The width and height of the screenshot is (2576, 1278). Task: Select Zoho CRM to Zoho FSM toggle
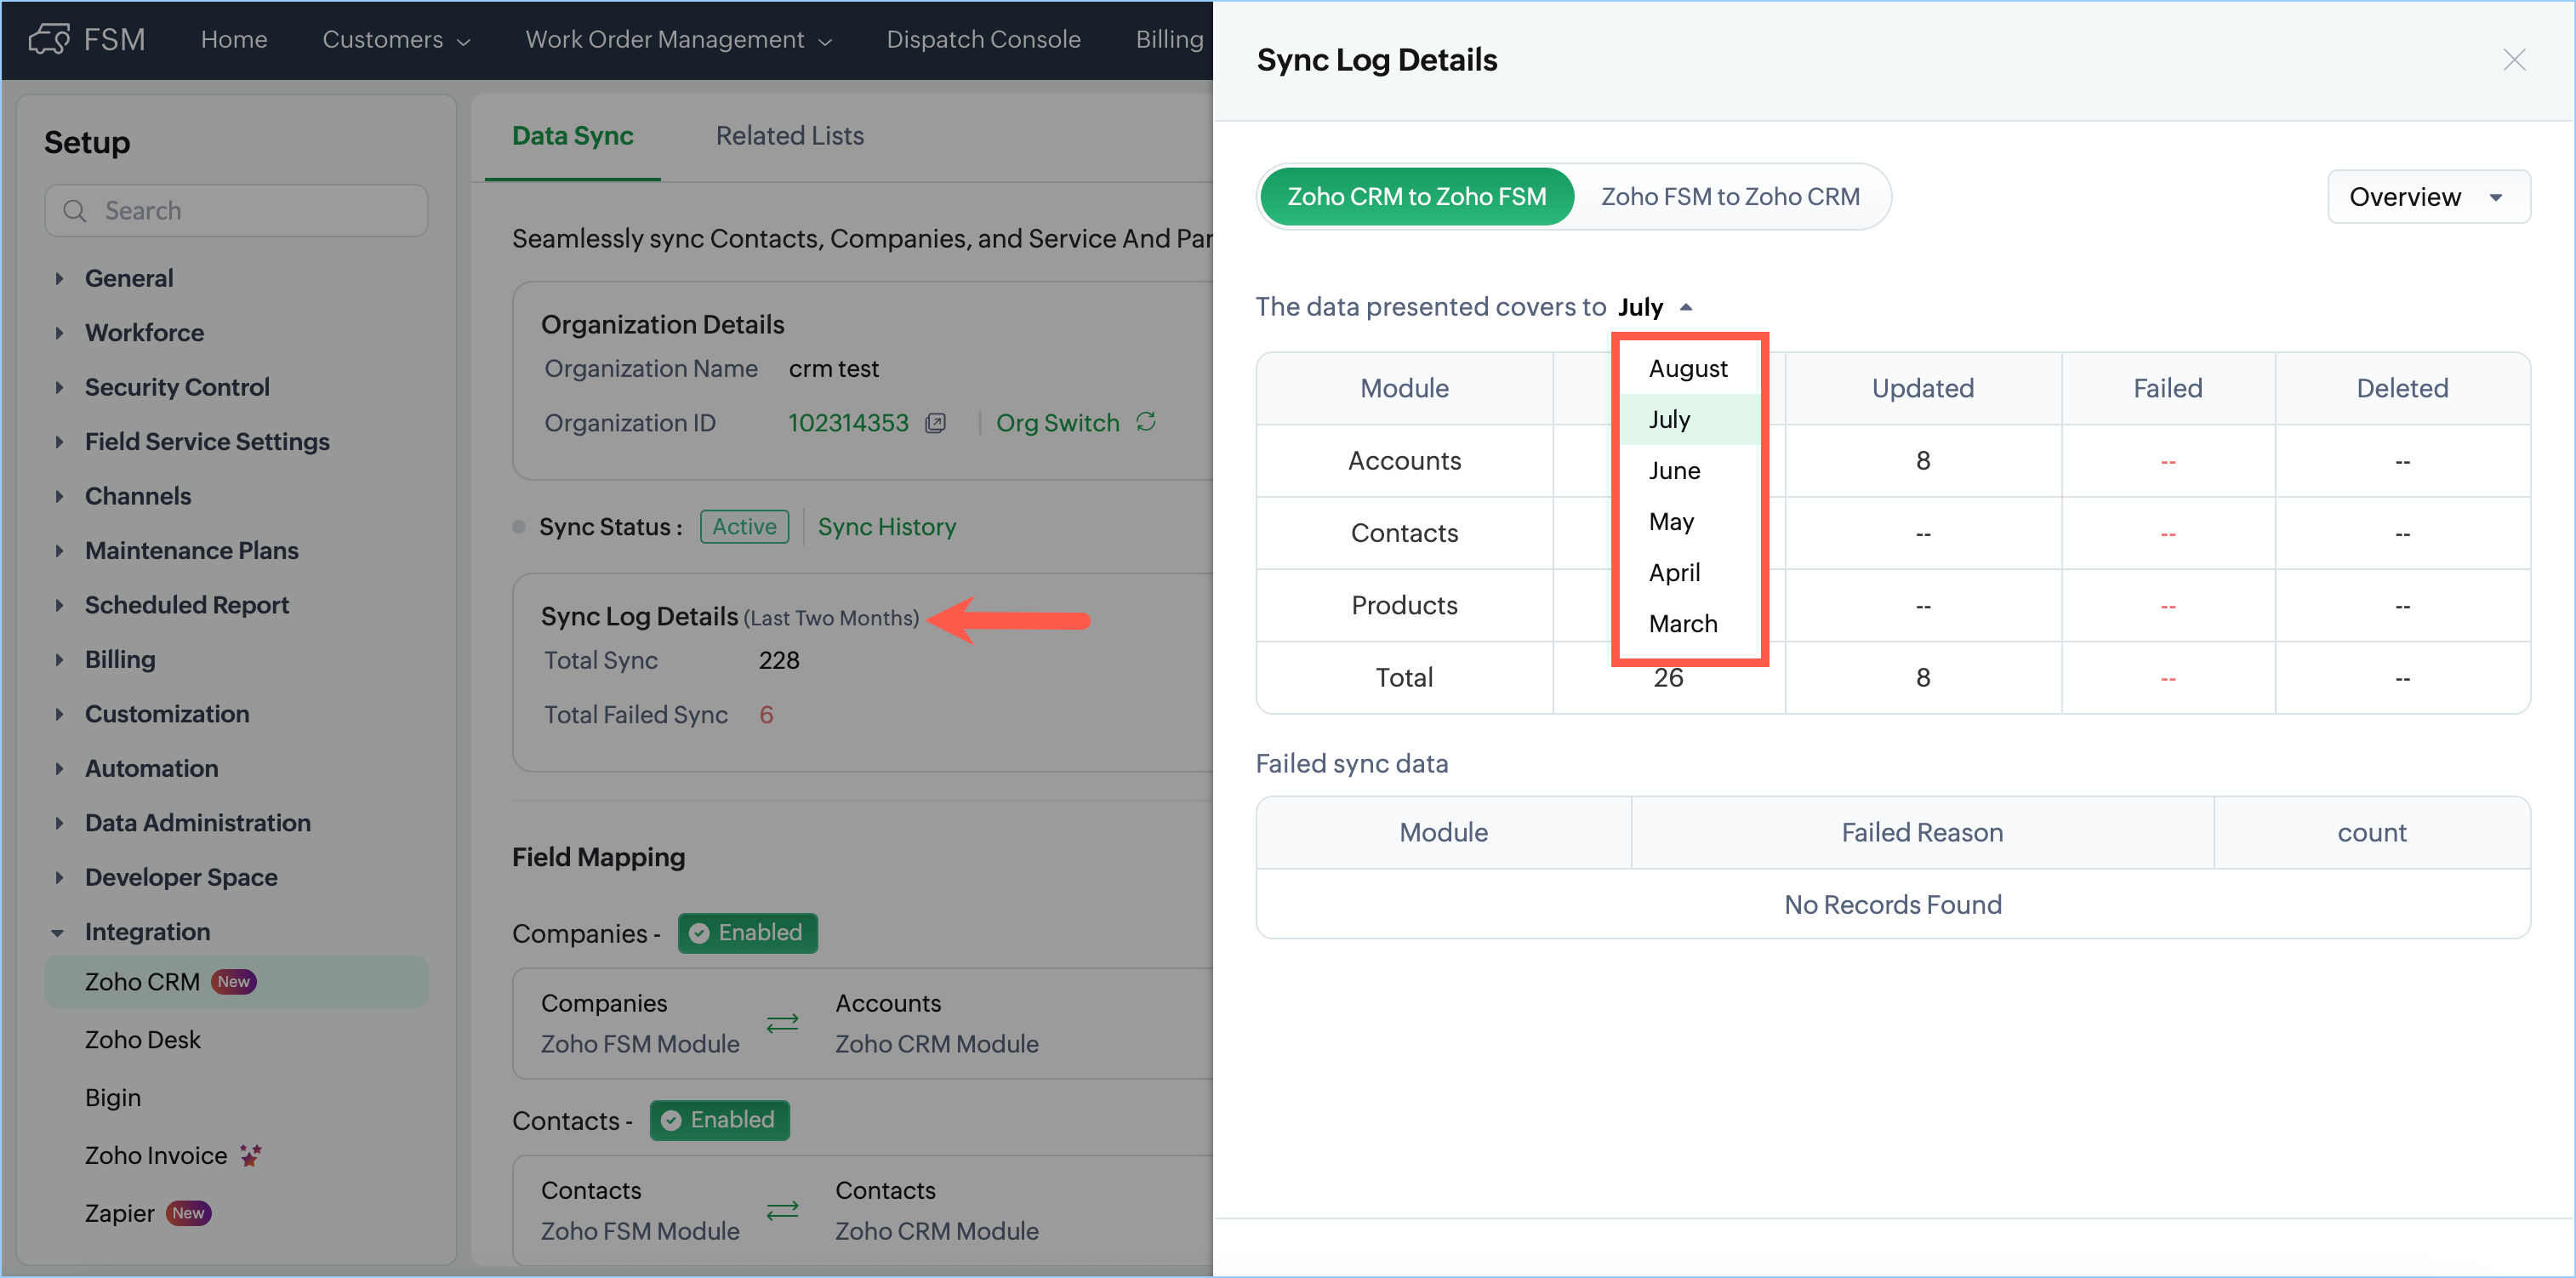[x=1416, y=197]
